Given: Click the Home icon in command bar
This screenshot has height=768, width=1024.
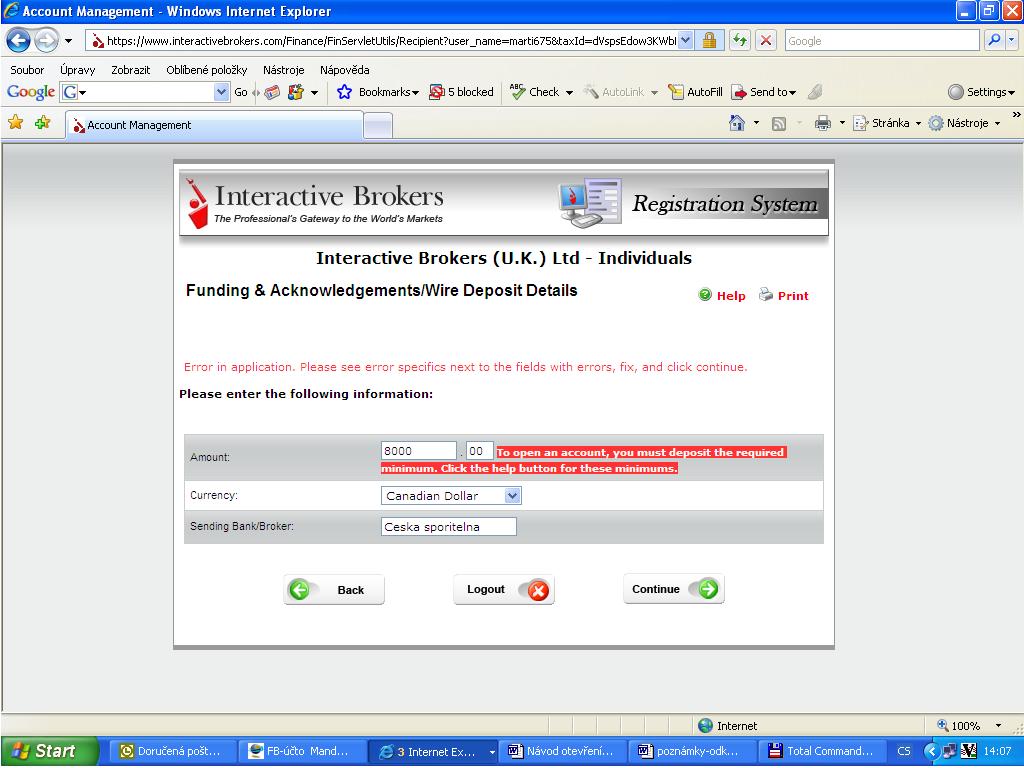Looking at the screenshot, I should coord(737,123).
